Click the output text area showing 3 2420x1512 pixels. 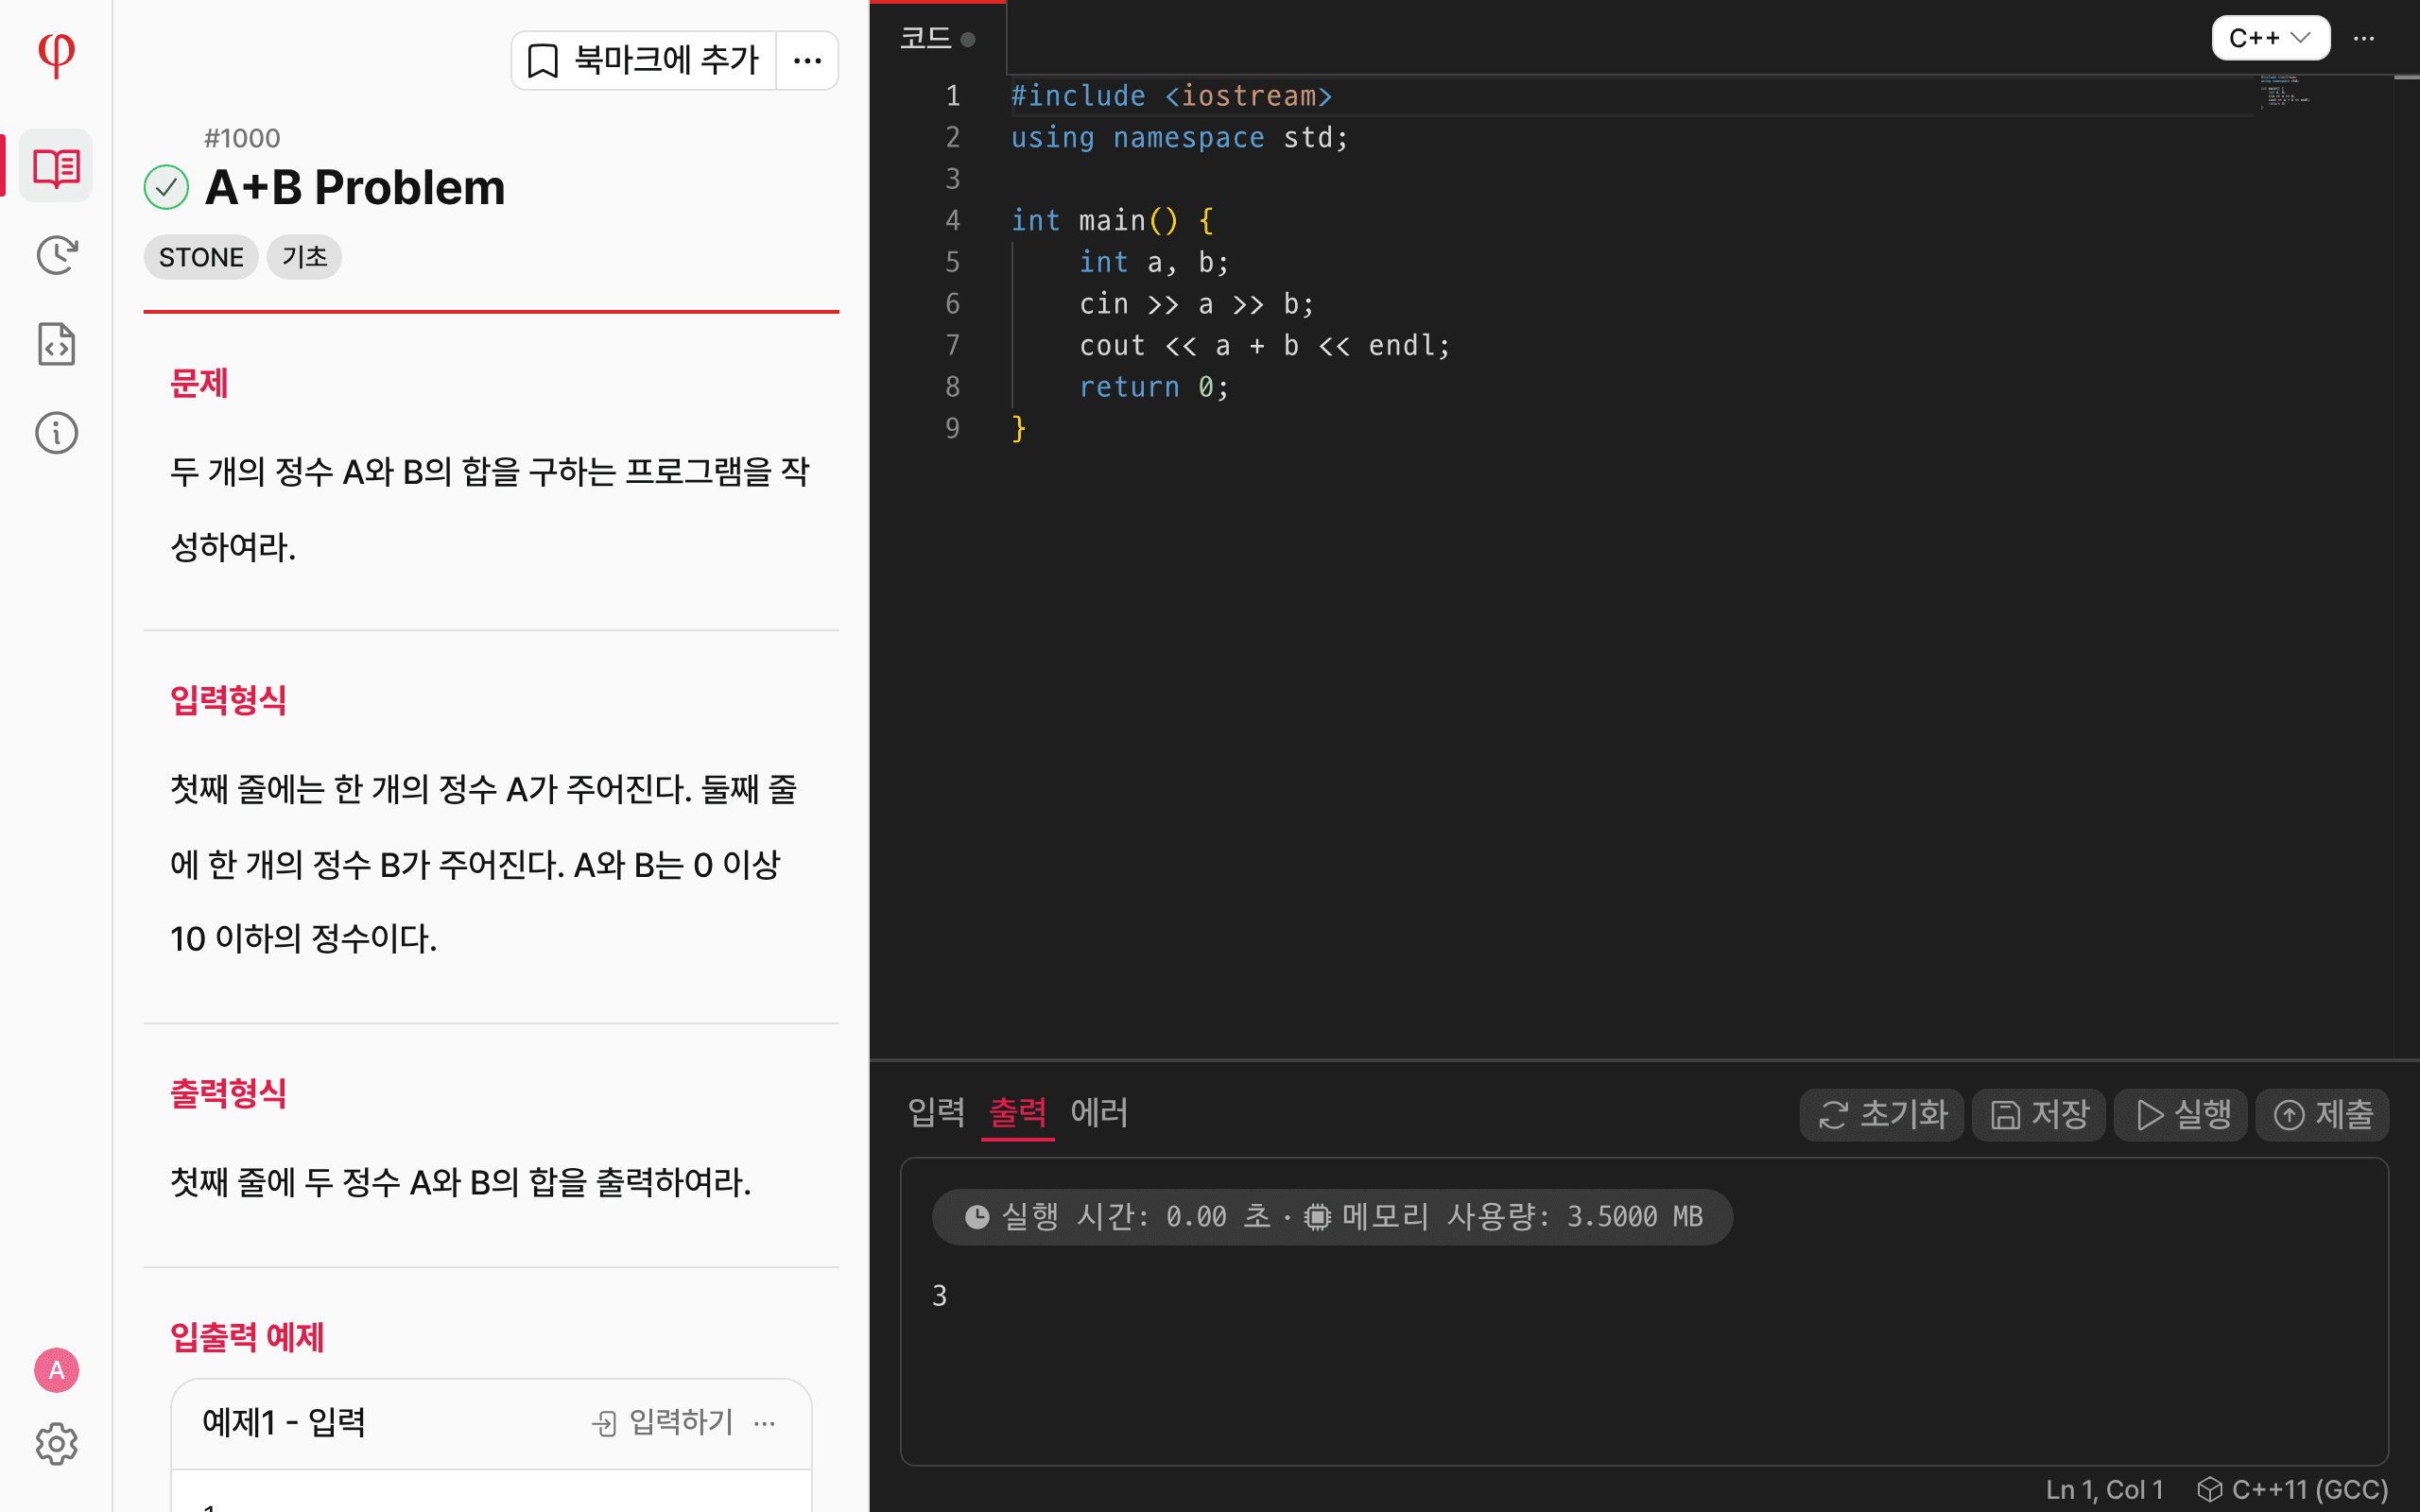(1644, 1311)
